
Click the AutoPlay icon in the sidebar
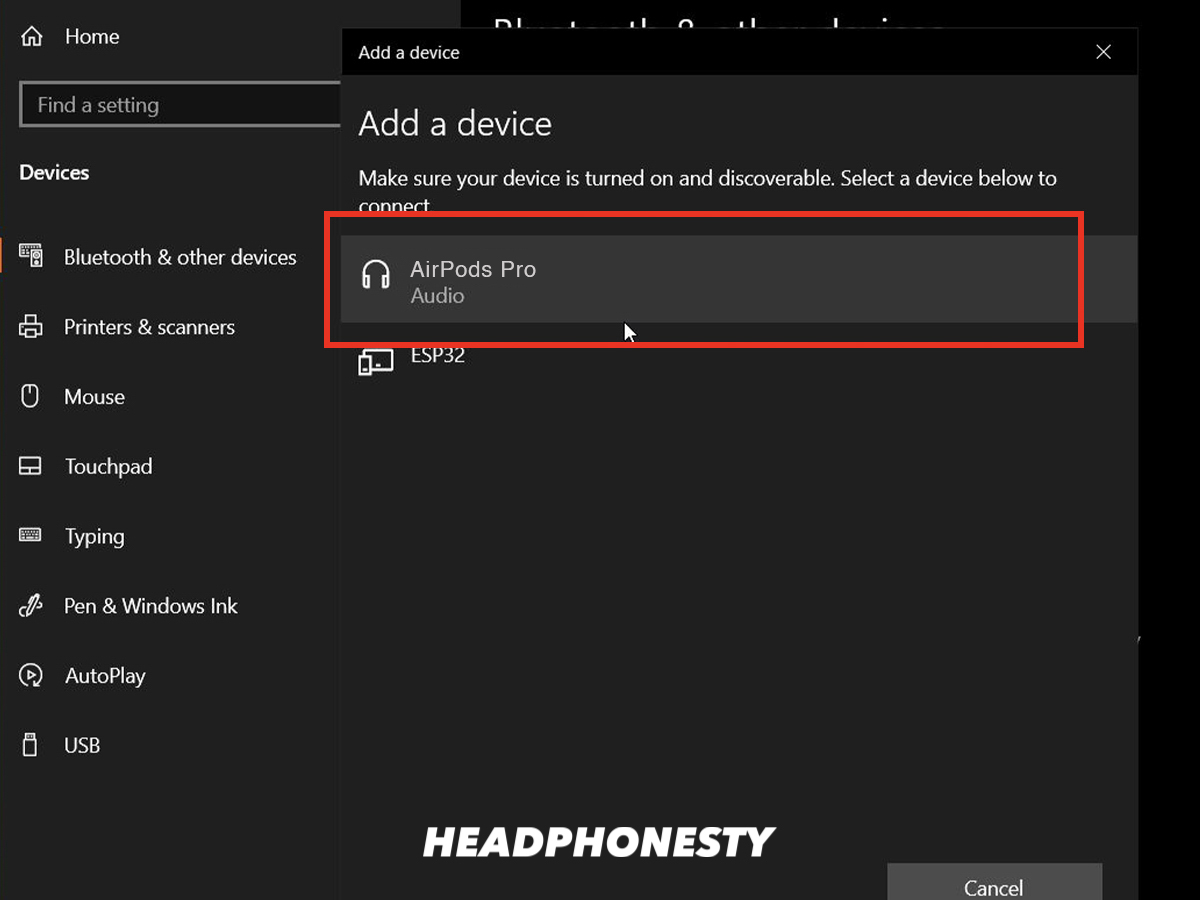[x=31, y=676]
